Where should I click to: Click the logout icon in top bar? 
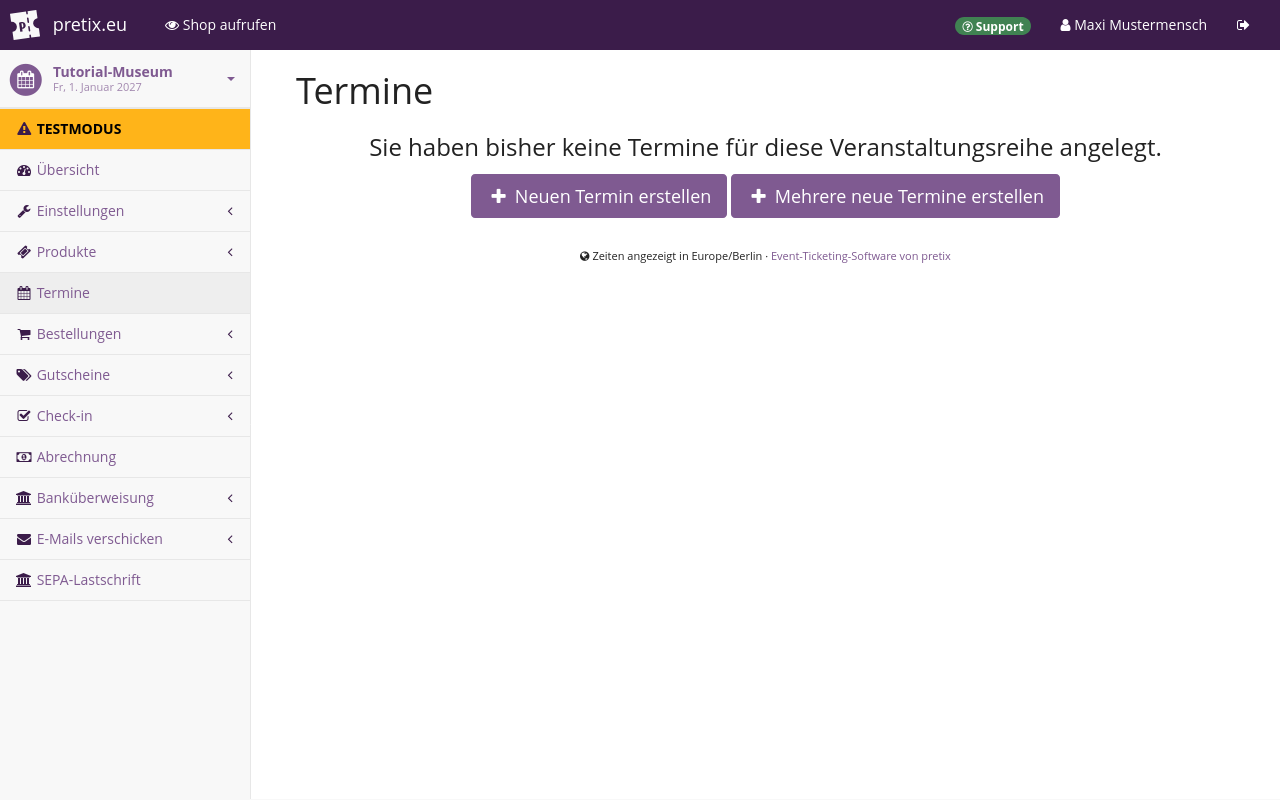tap(1243, 25)
